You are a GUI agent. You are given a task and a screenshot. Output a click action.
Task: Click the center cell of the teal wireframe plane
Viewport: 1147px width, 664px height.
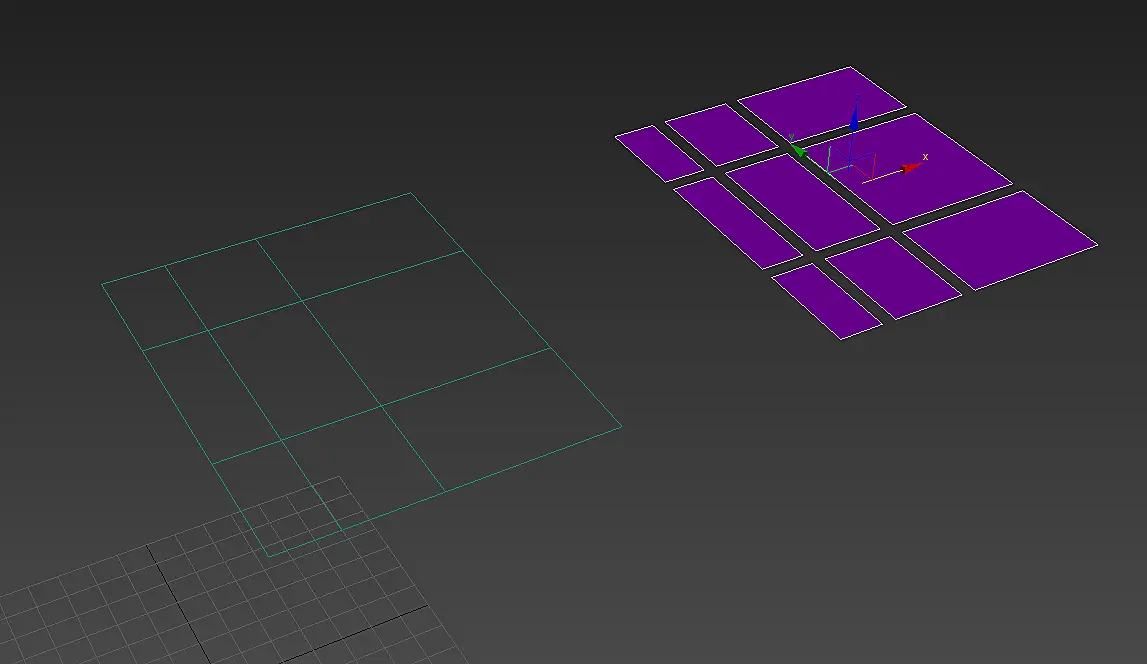coord(293,369)
